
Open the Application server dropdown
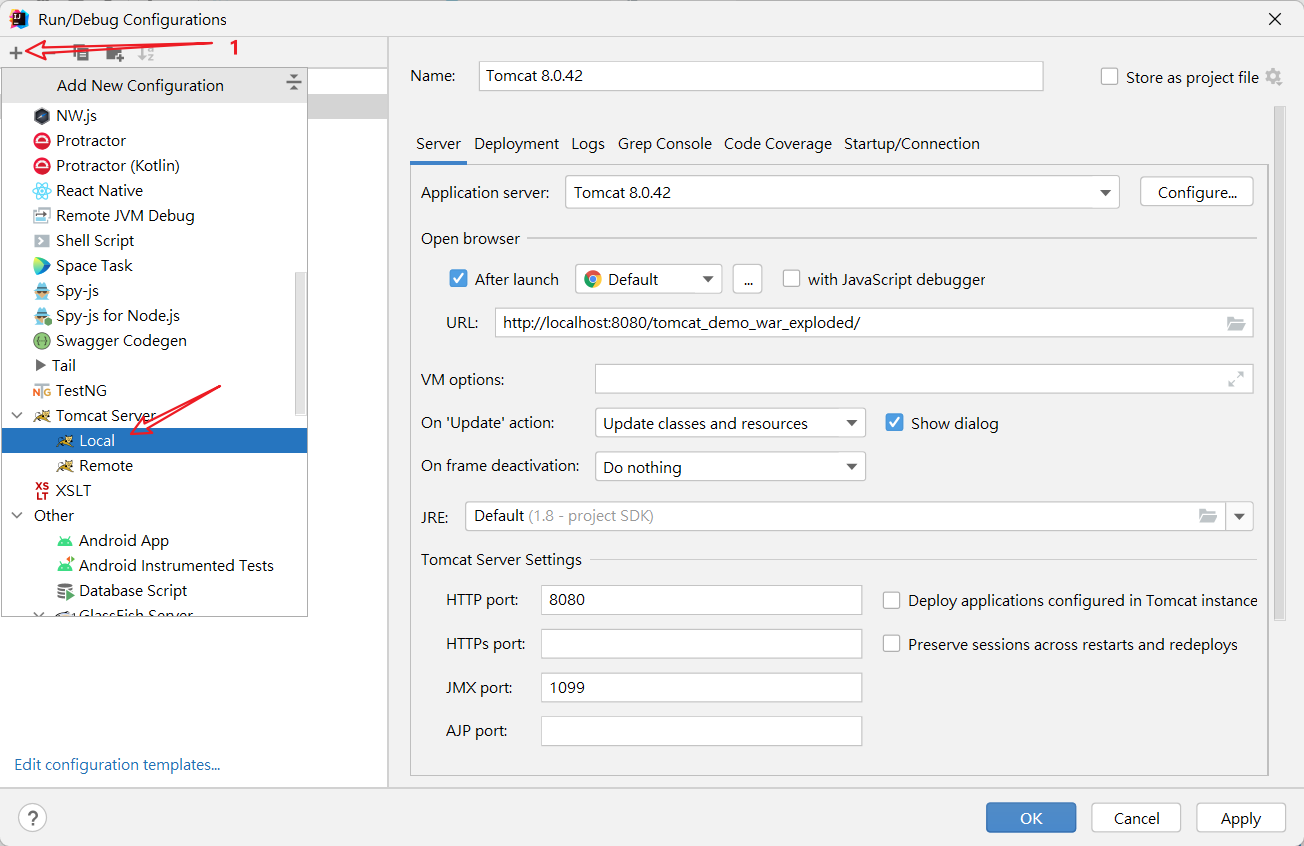(1105, 191)
